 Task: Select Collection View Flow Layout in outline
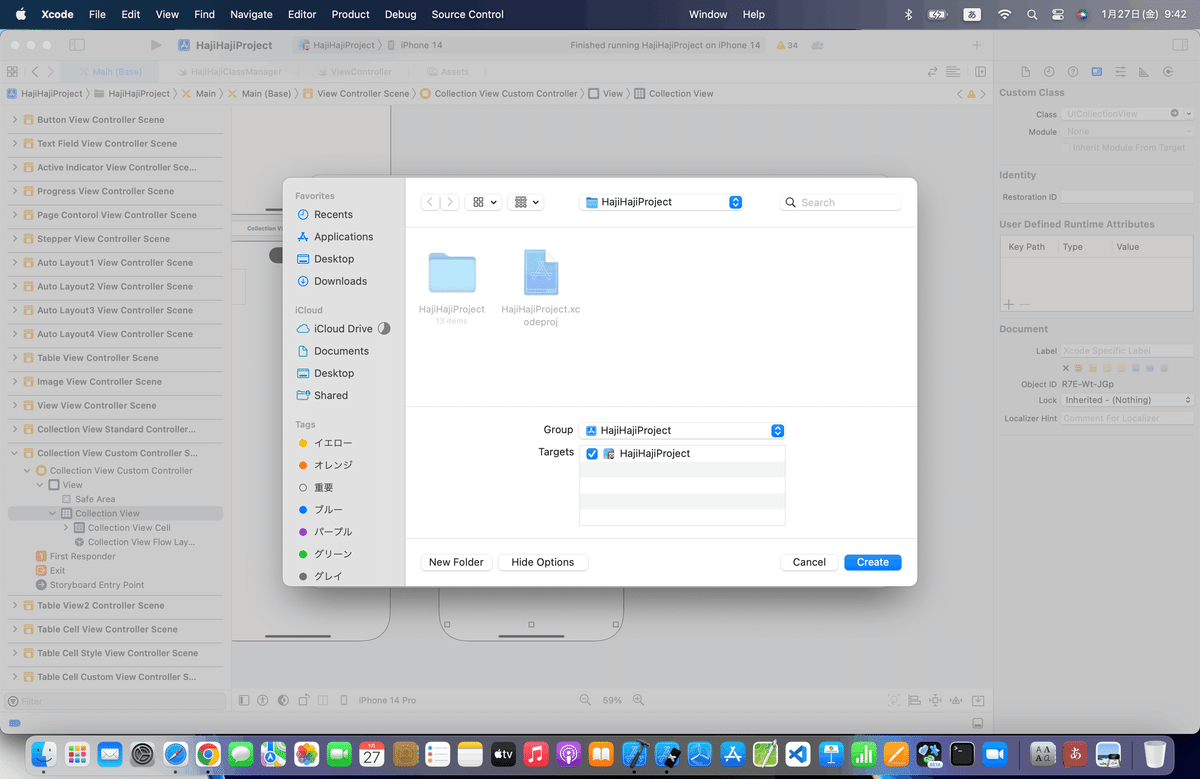point(134,542)
